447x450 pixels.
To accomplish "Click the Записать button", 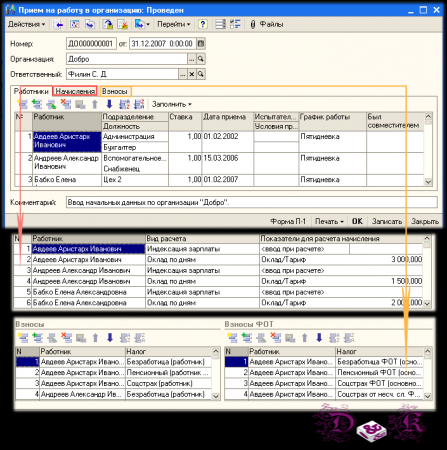I will click(x=387, y=221).
